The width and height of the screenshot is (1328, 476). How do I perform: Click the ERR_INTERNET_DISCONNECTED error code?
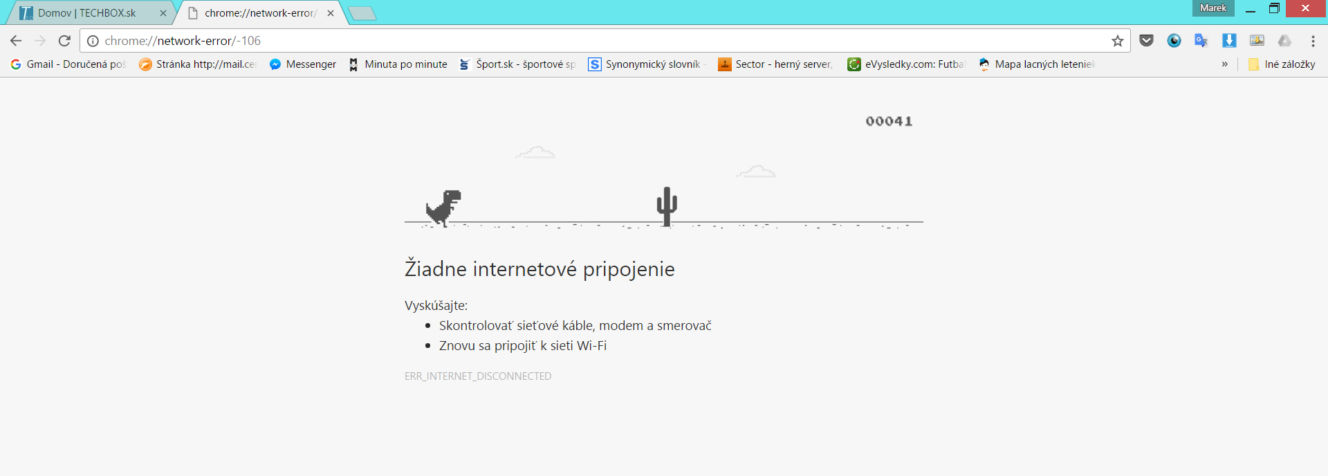point(478,376)
